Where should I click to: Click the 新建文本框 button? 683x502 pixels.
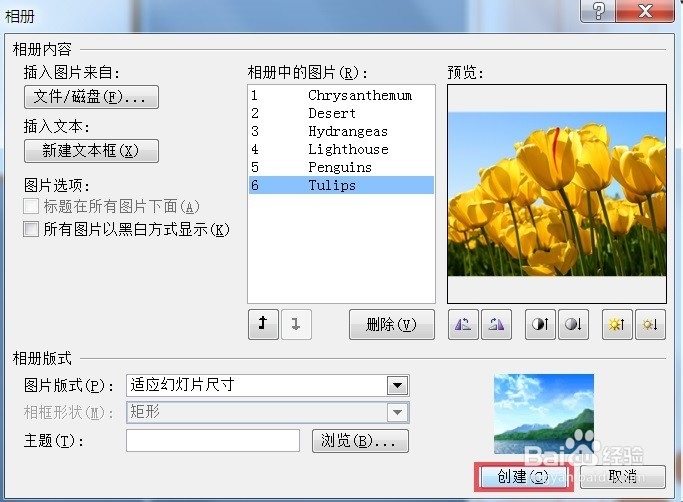click(91, 151)
